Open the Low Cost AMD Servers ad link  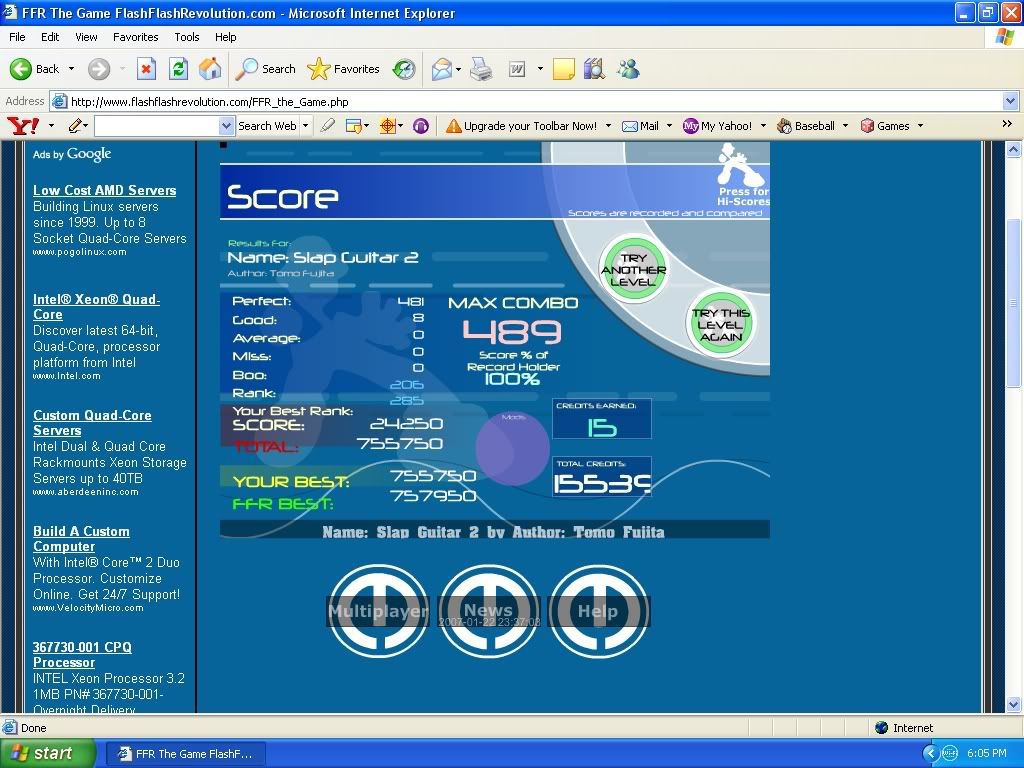pos(104,190)
